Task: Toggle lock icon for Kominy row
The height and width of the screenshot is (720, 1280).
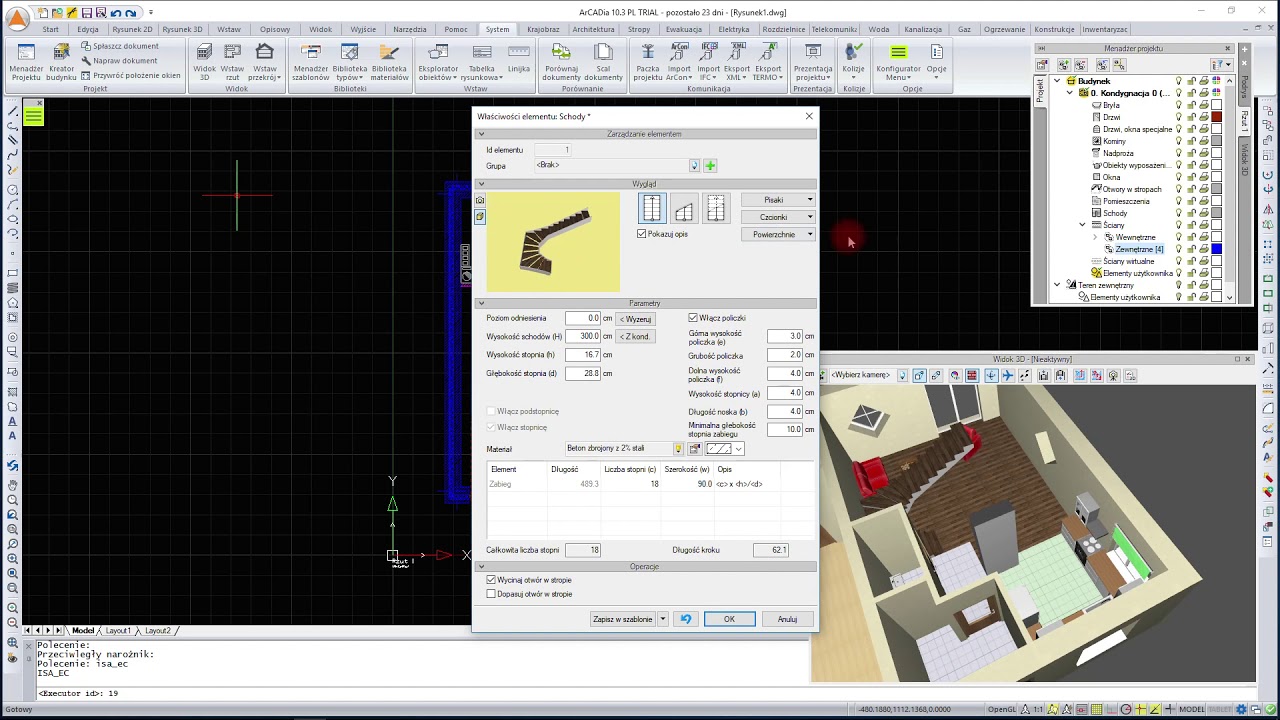Action: coord(1191,141)
